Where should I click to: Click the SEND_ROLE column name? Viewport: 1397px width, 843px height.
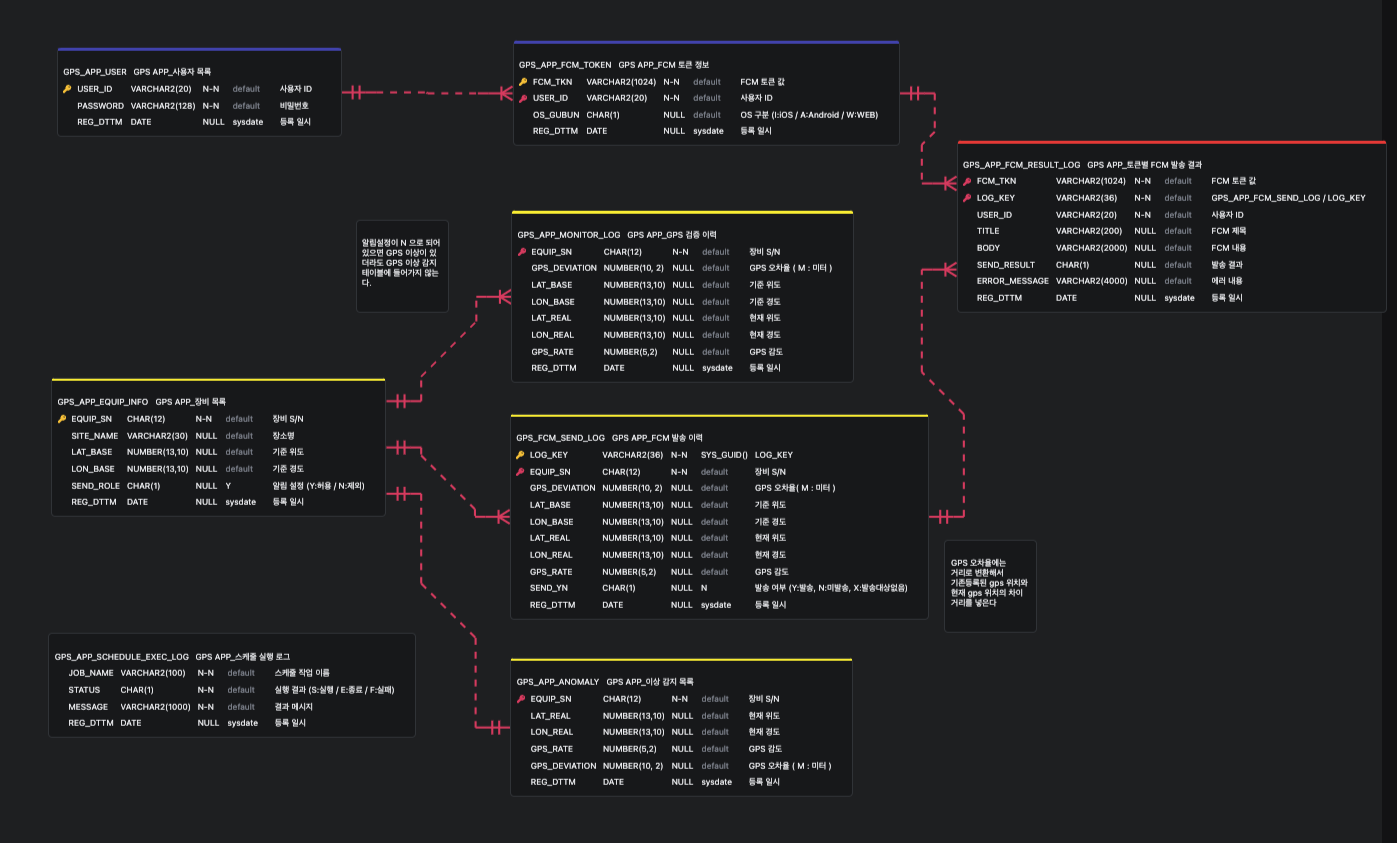(96, 486)
